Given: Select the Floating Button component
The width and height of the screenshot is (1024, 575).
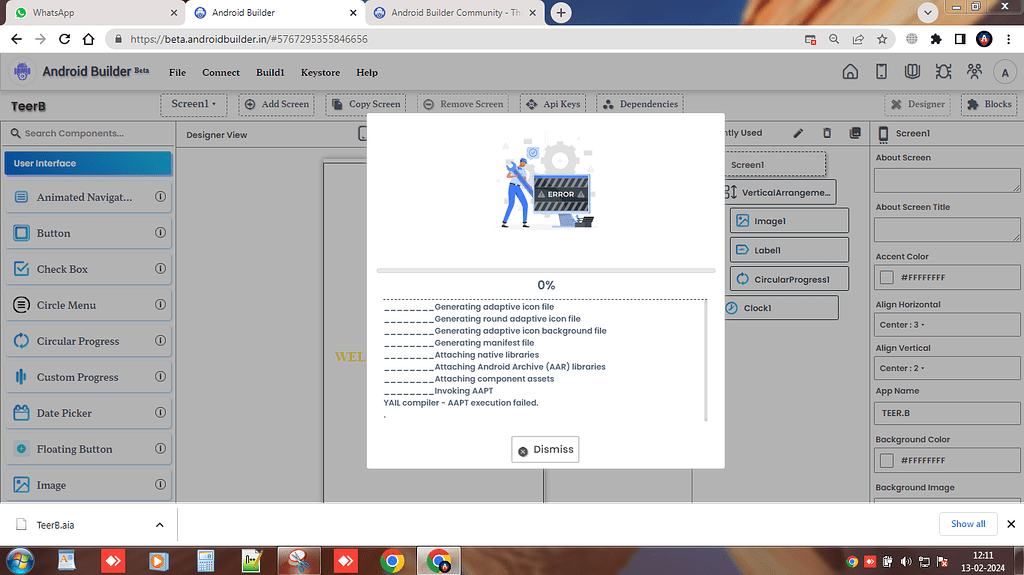Looking at the screenshot, I should pyautogui.click(x=88, y=449).
